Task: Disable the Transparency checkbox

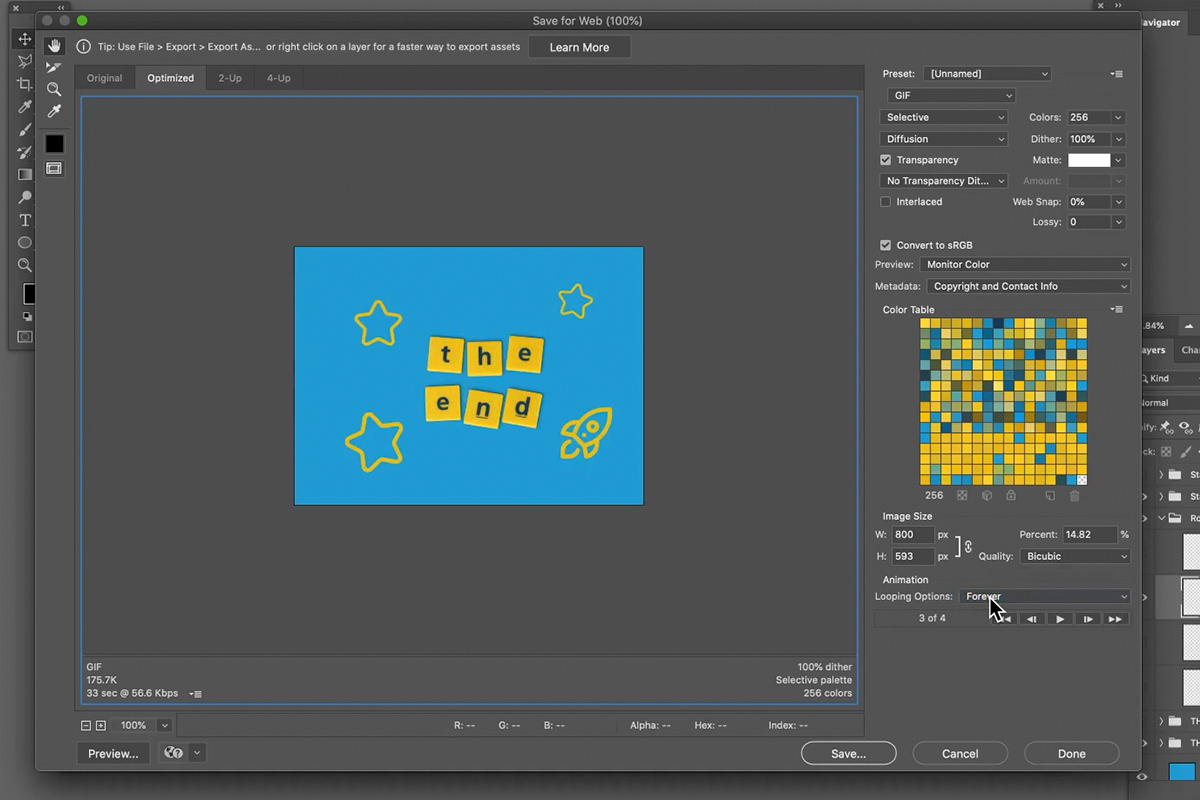Action: pos(885,159)
